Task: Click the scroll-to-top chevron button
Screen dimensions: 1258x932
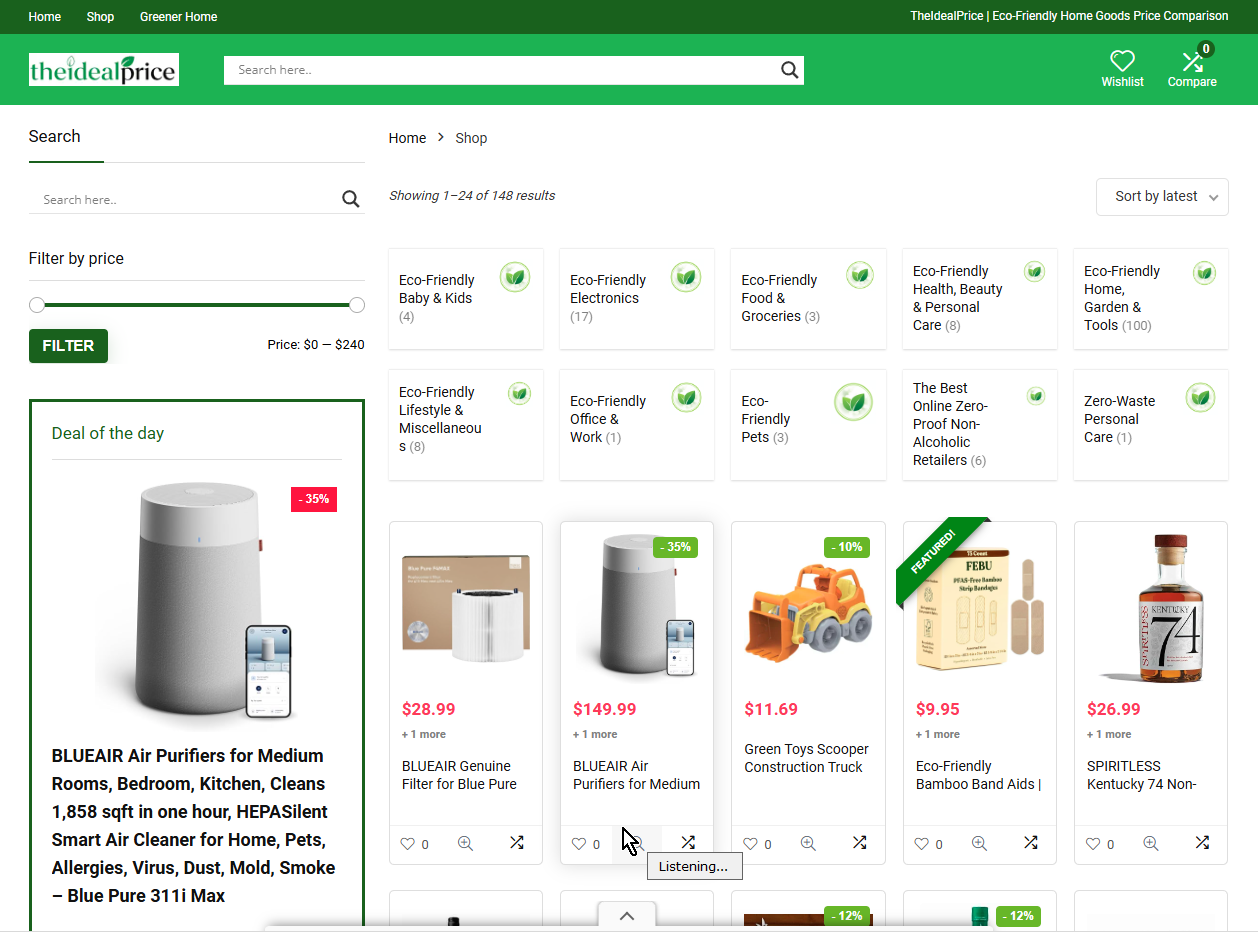Action: coord(627,916)
